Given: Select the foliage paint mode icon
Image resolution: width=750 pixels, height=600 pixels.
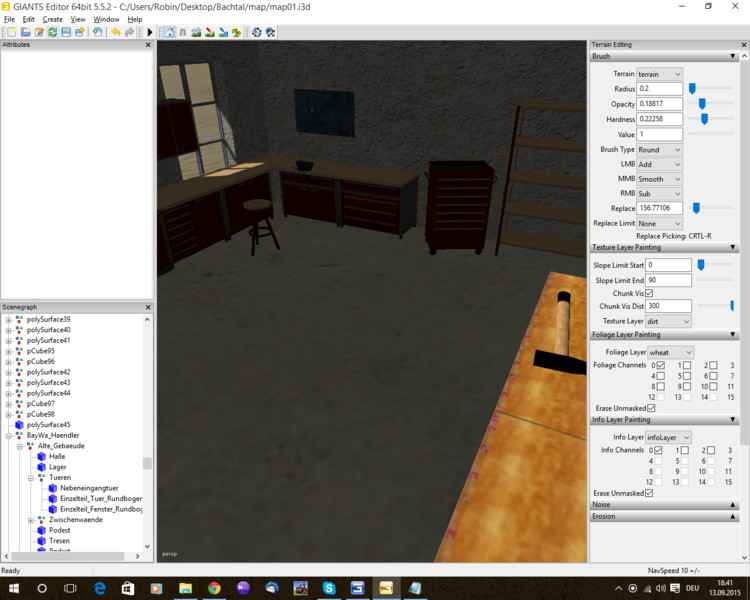Looking at the screenshot, I should click(236, 32).
